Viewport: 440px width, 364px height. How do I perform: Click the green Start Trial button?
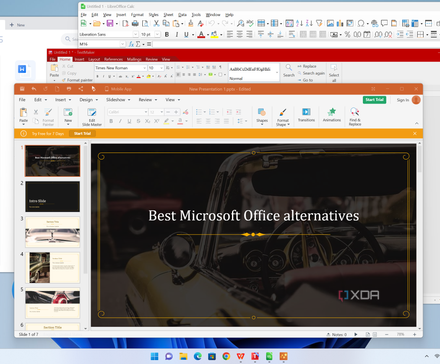[x=374, y=100]
